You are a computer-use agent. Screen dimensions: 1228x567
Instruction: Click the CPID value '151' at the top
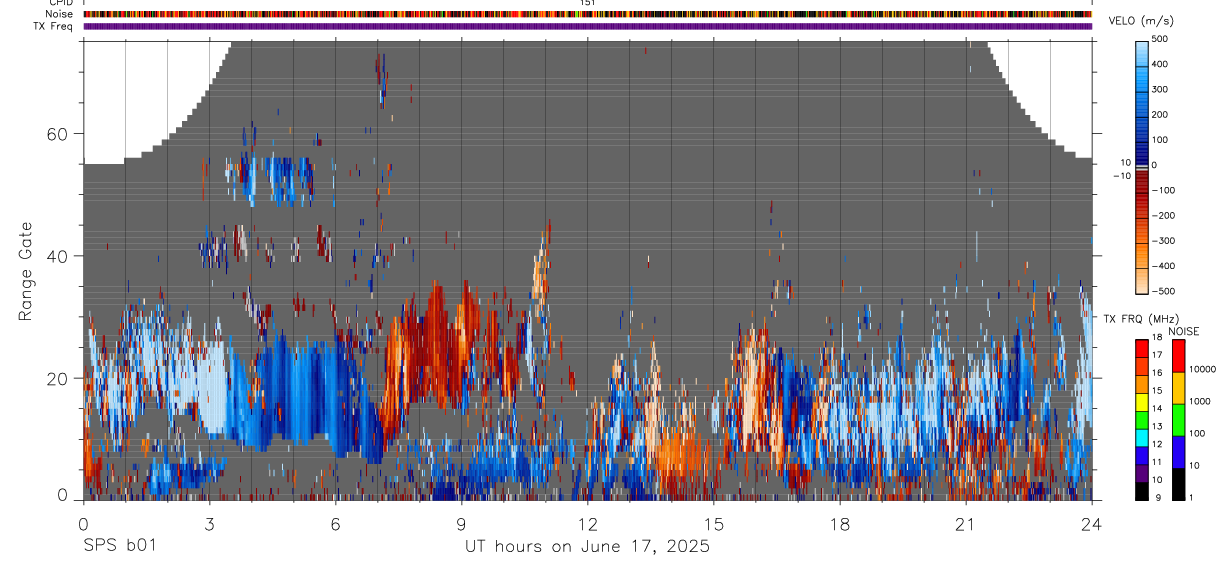(587, 3)
